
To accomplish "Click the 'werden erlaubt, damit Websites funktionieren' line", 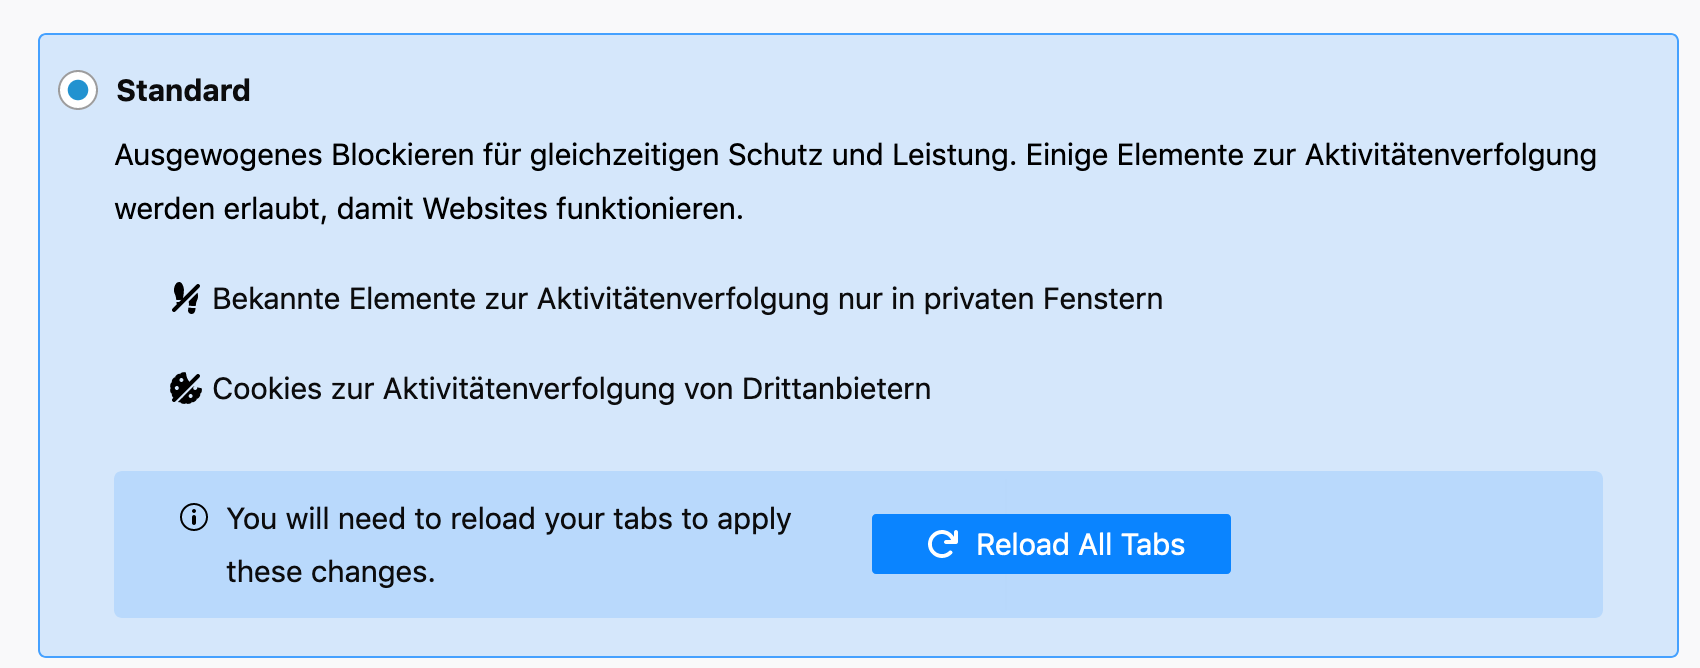I will tap(428, 209).
